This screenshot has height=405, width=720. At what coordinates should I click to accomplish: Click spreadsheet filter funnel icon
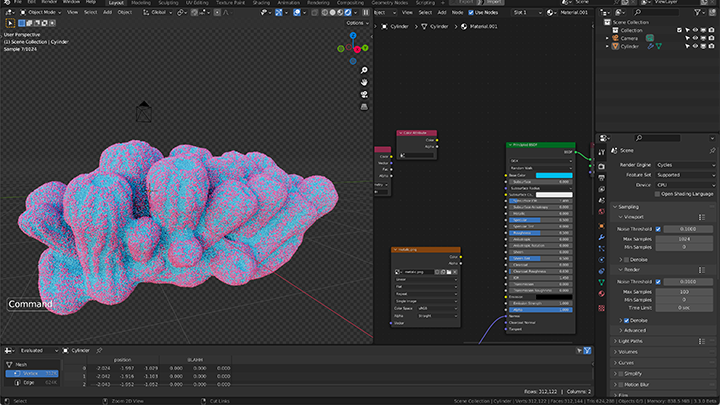(x=587, y=351)
